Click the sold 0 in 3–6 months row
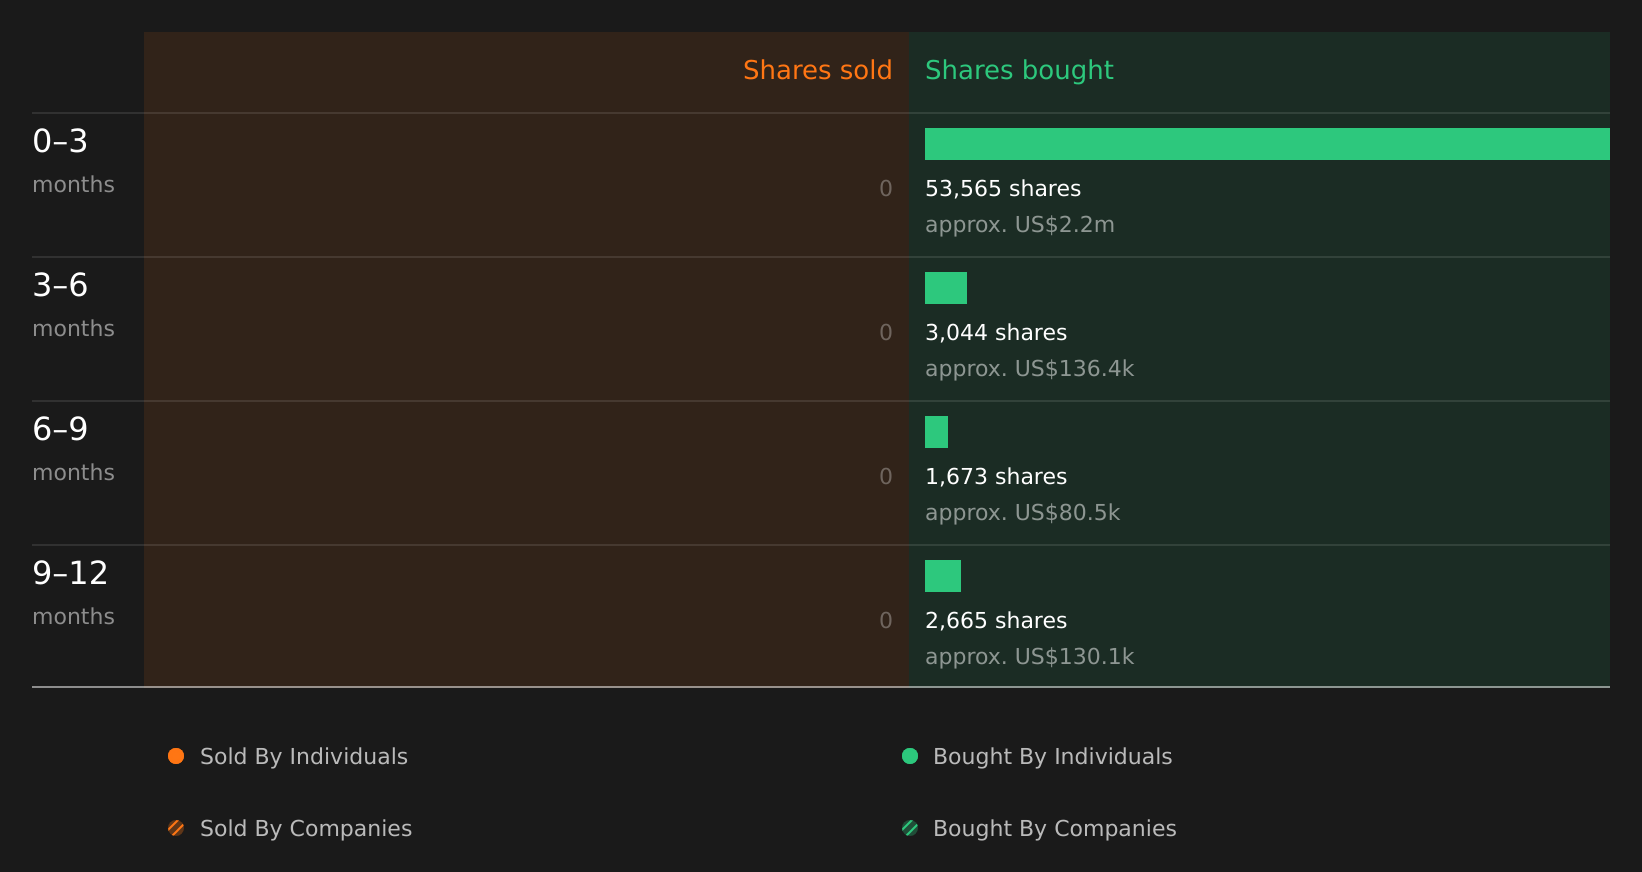 coord(886,333)
